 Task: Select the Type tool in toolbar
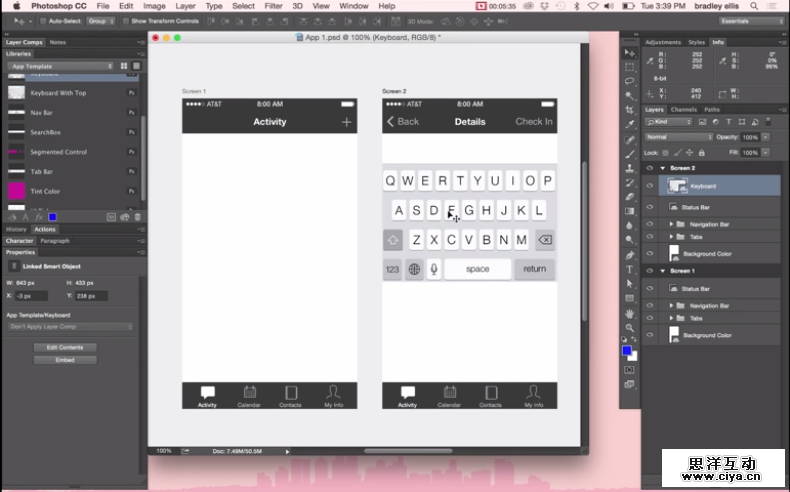630,269
